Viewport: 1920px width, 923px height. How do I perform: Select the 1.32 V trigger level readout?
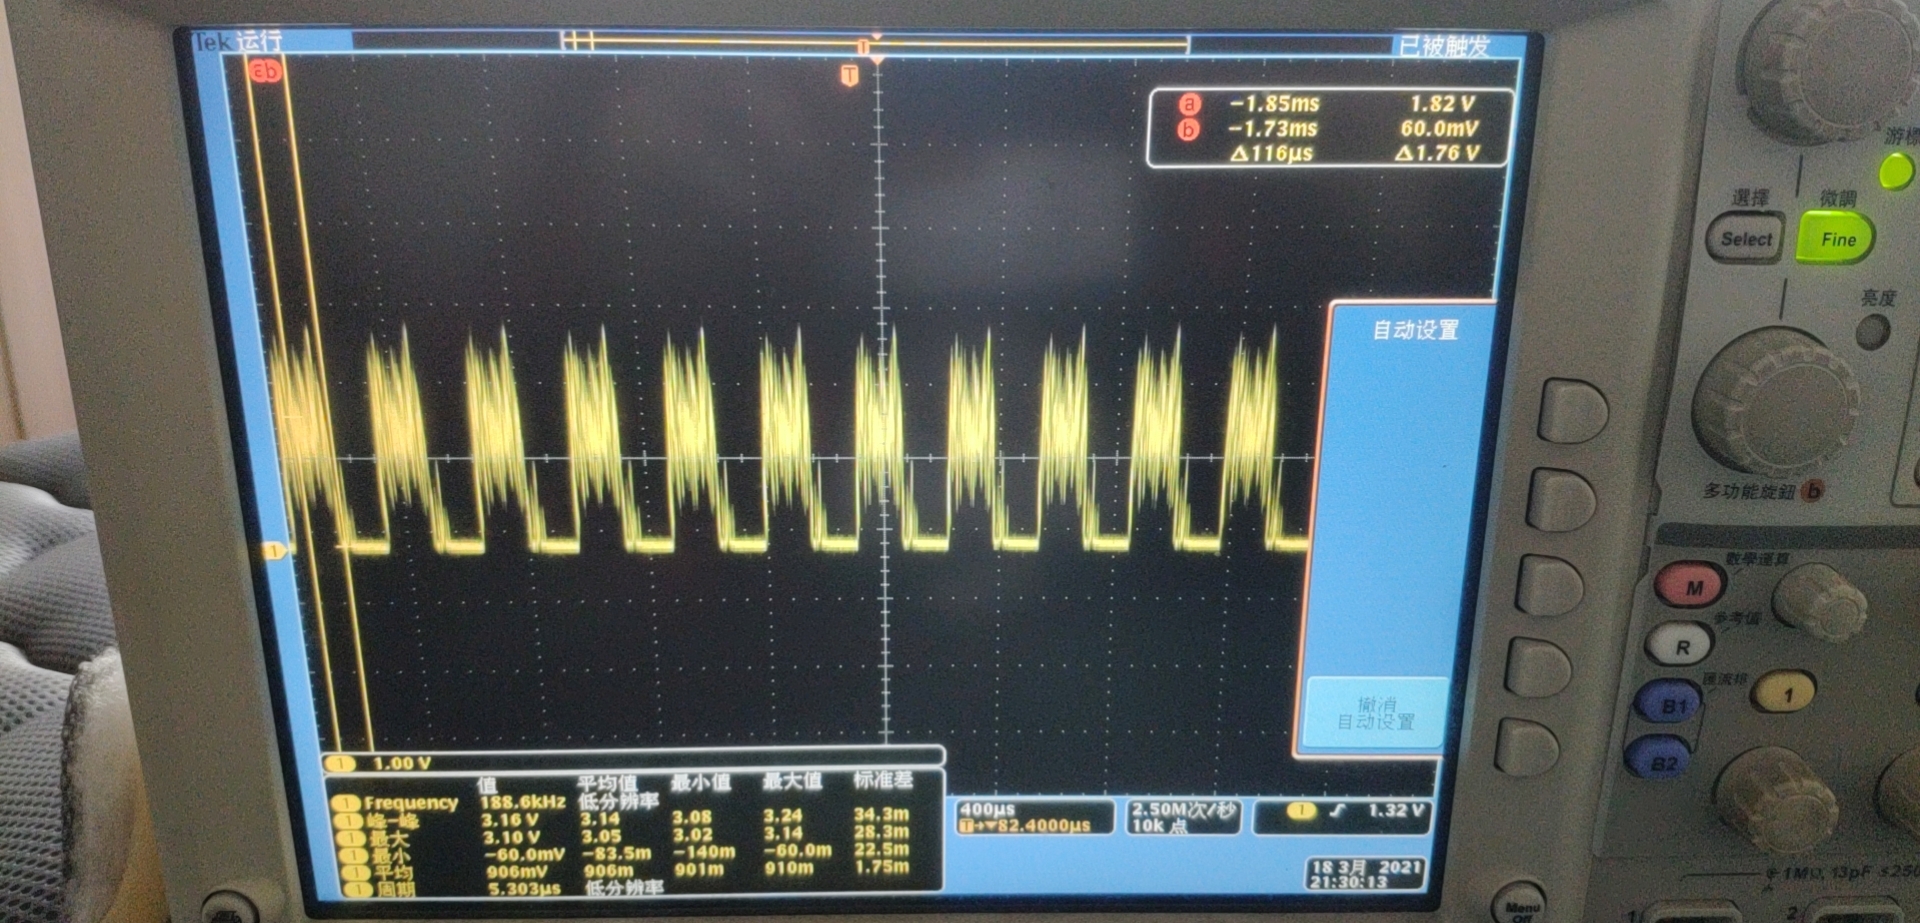tap(1395, 810)
